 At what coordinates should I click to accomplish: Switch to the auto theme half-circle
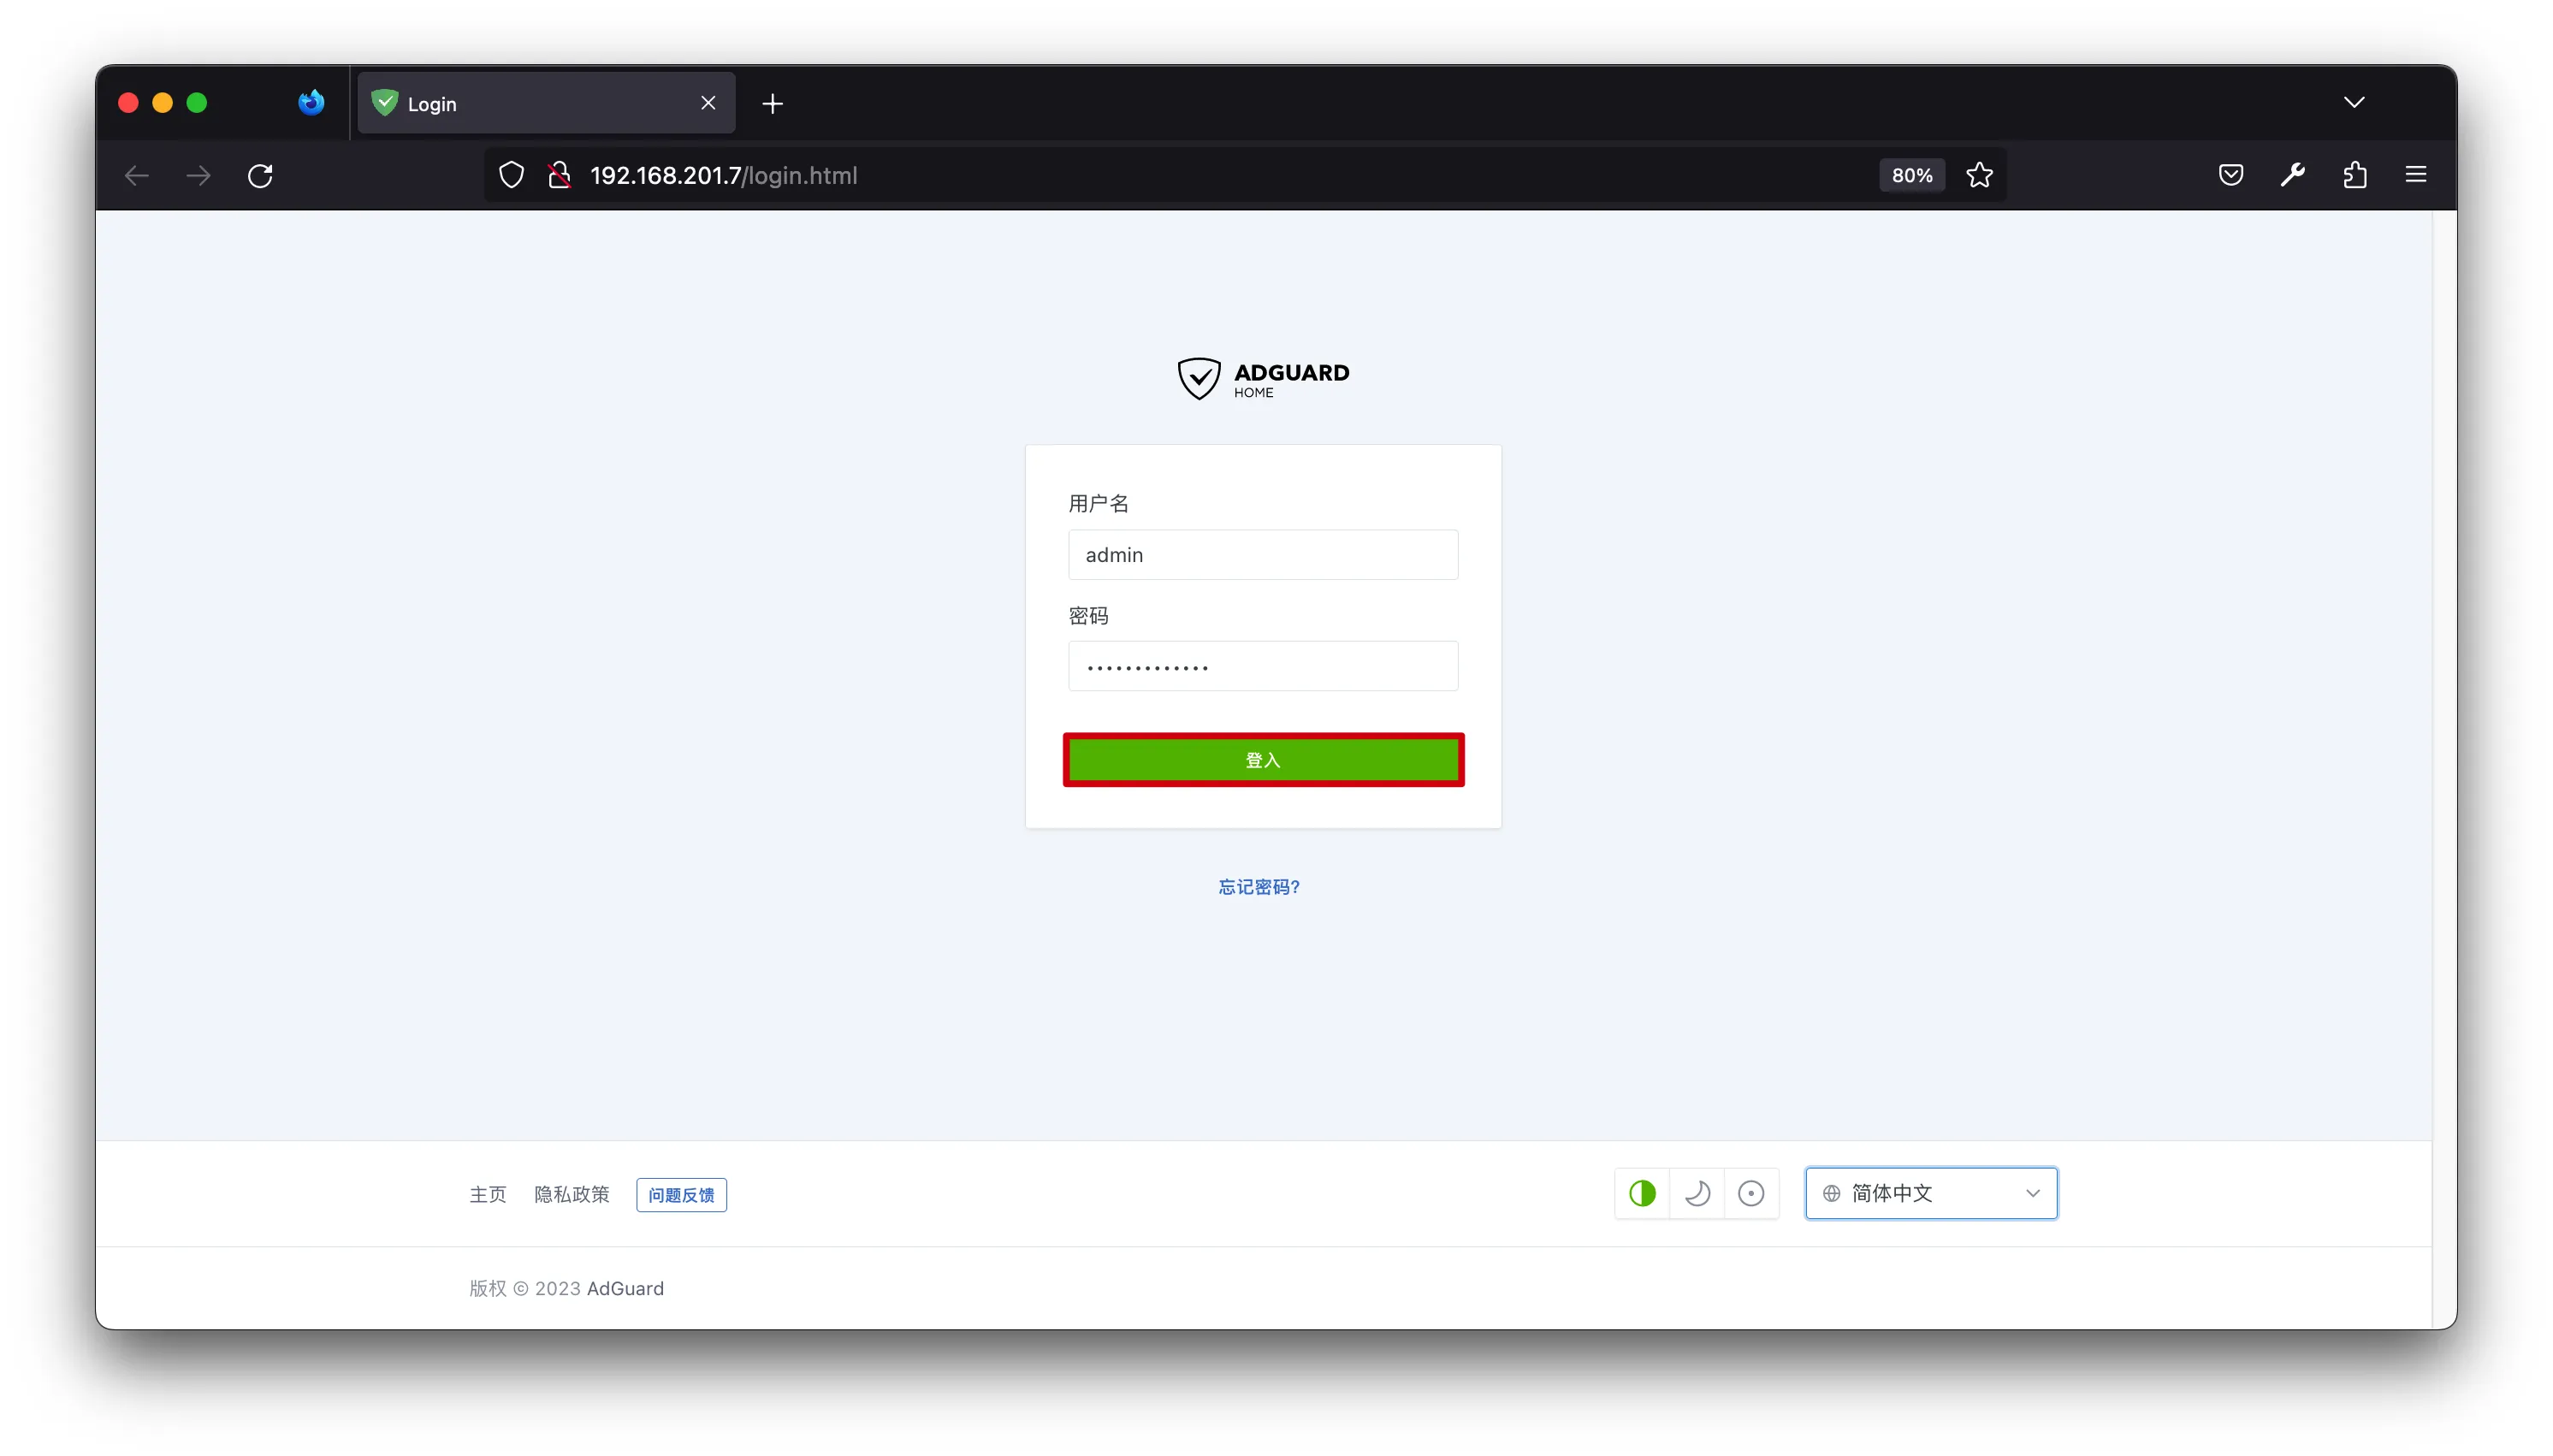pyautogui.click(x=1642, y=1193)
